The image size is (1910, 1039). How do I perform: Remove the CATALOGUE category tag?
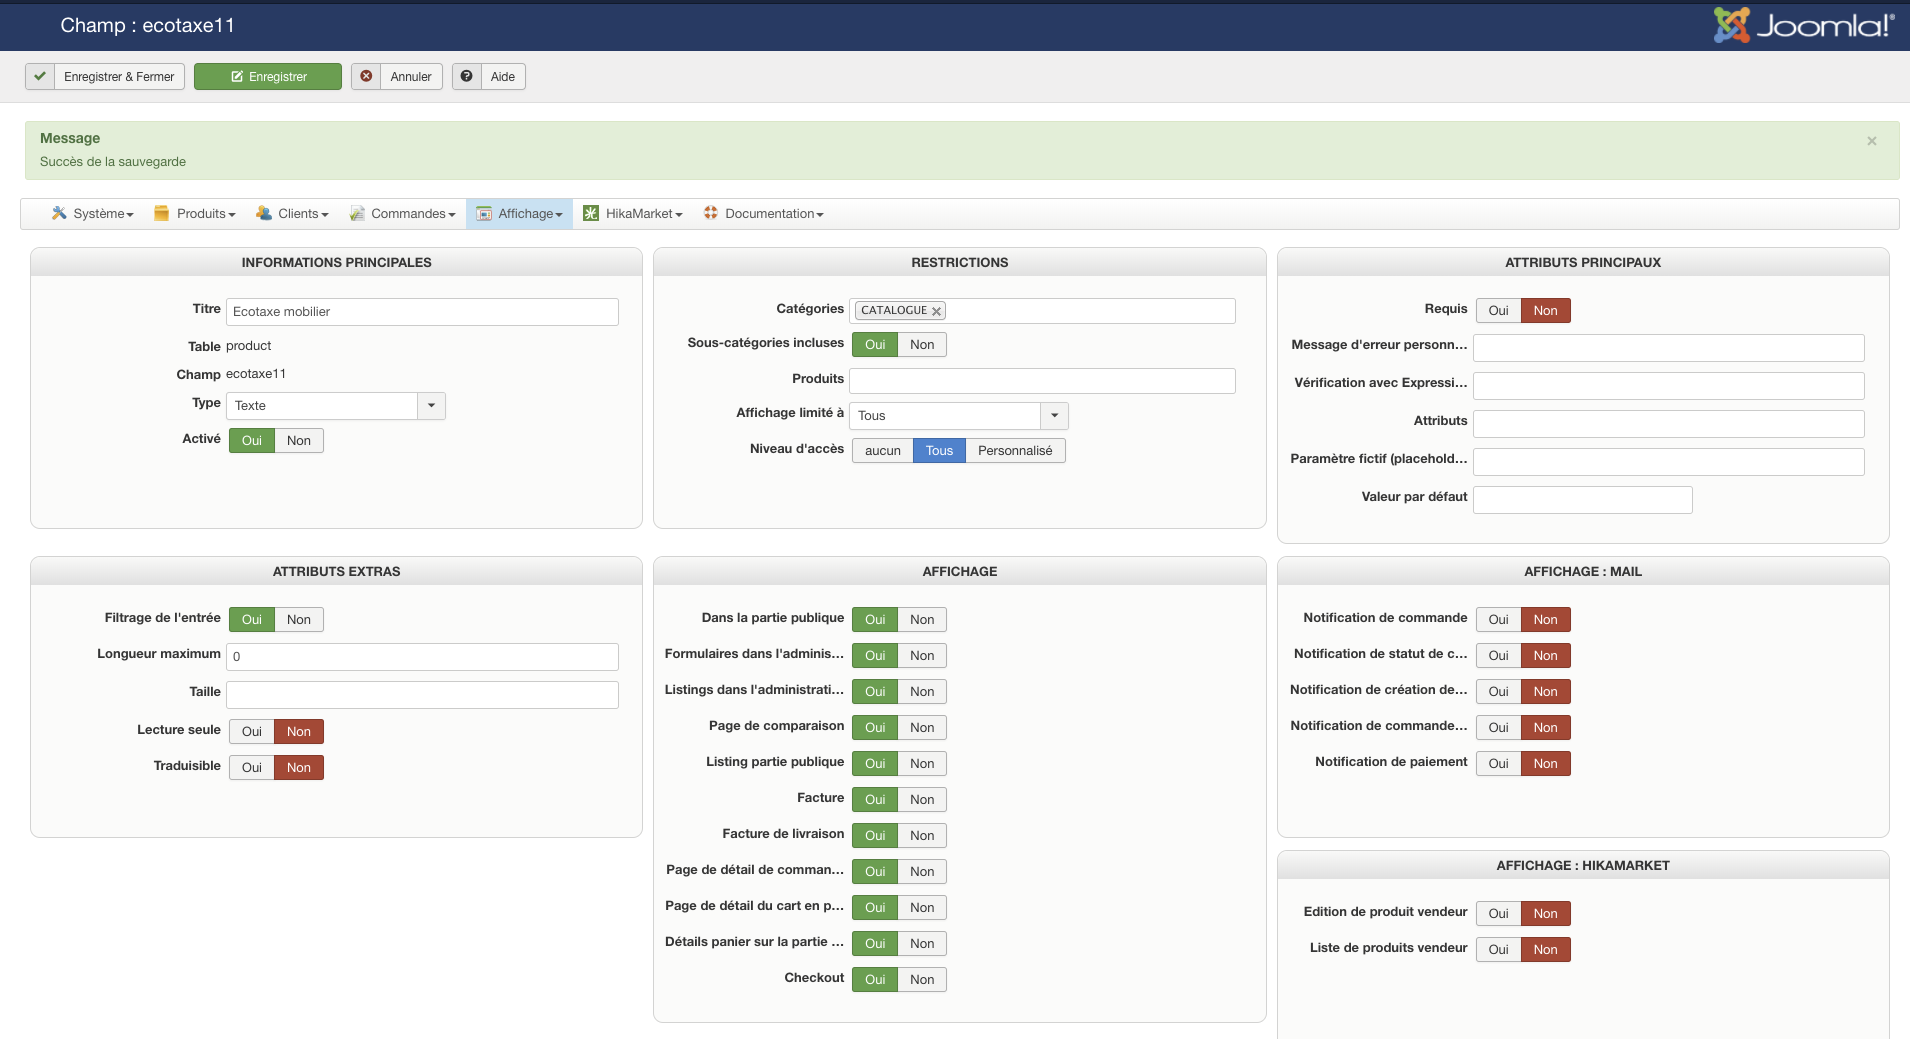point(936,311)
